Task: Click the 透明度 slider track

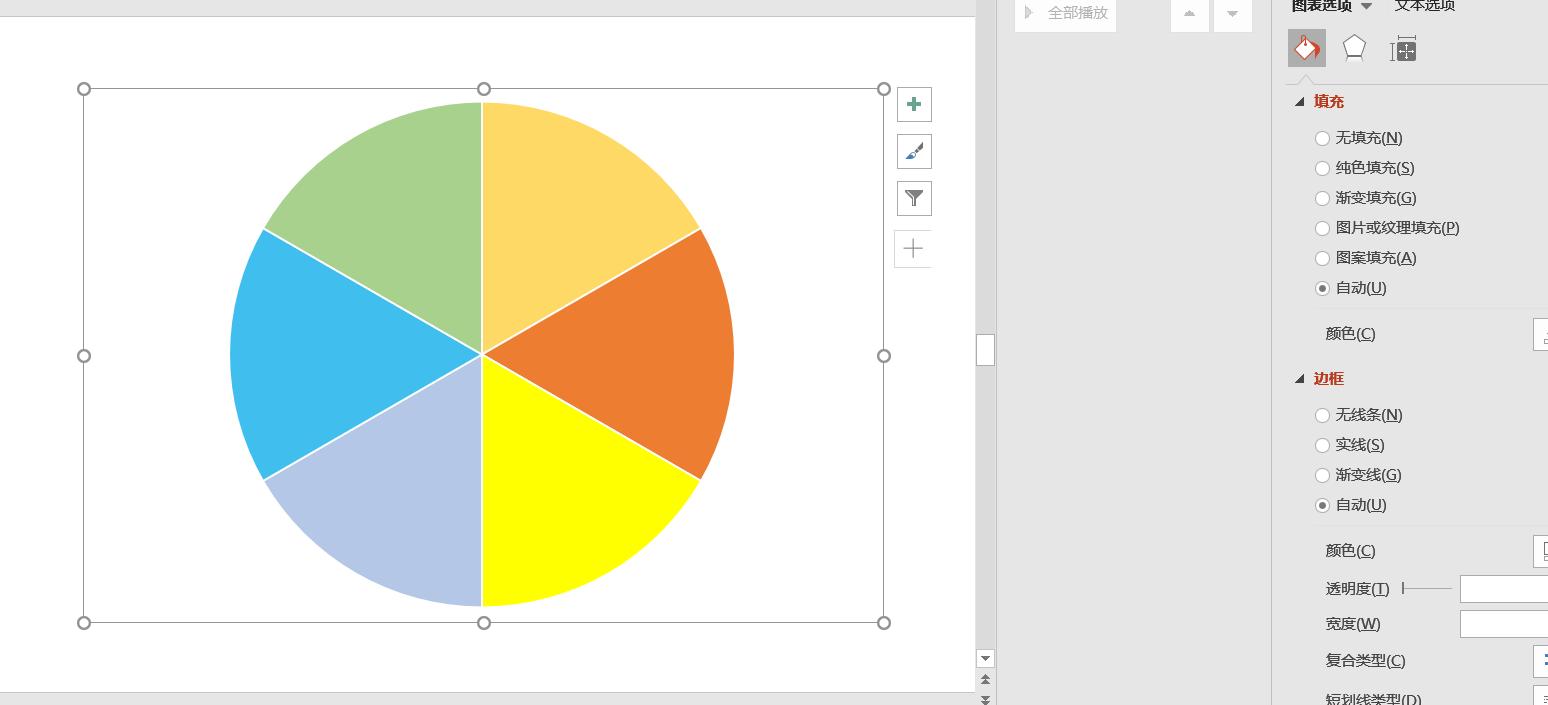Action: (1427, 588)
